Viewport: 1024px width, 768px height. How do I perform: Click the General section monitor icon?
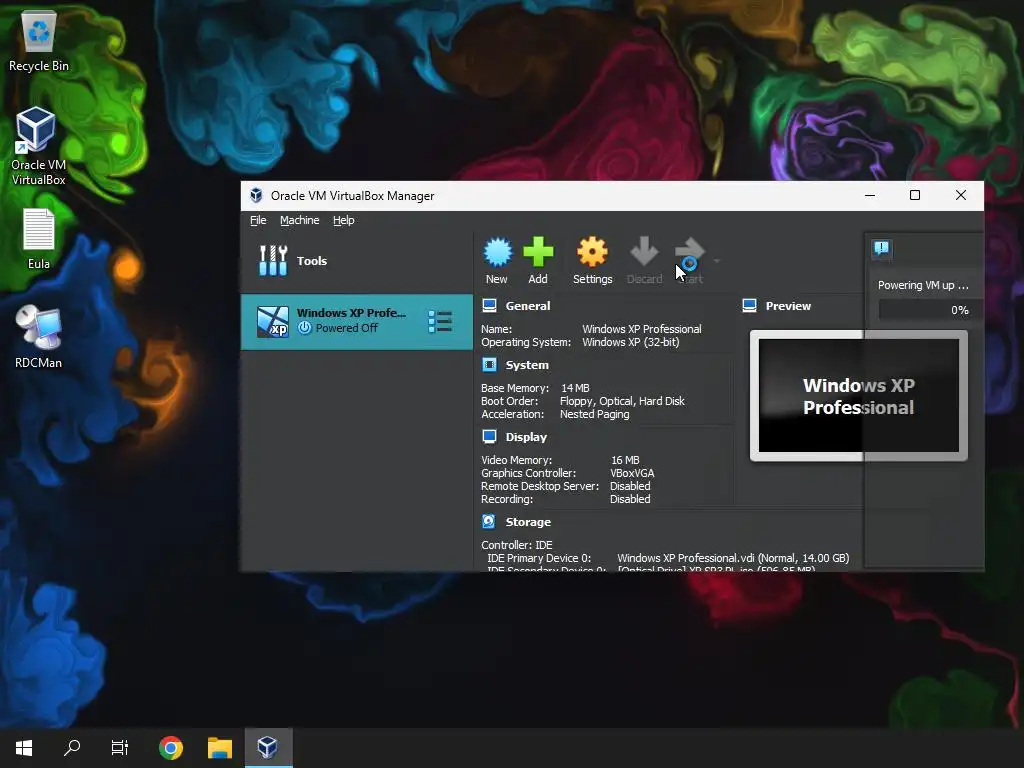click(489, 305)
